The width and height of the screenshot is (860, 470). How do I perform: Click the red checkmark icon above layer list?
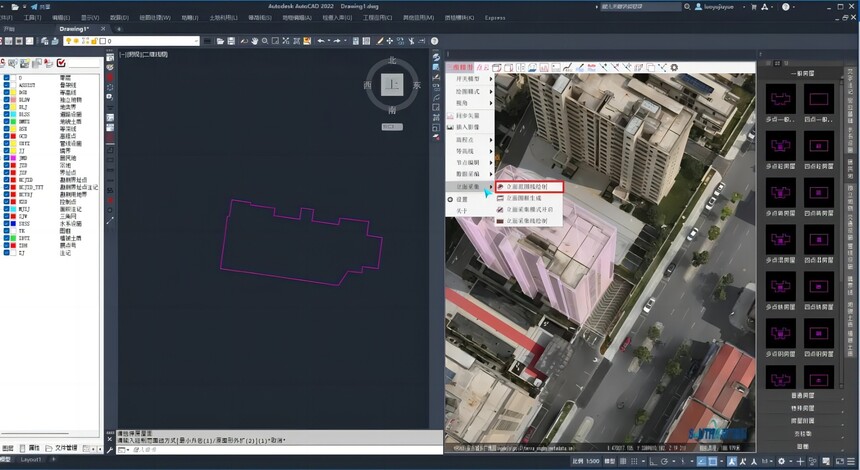[x=61, y=64]
